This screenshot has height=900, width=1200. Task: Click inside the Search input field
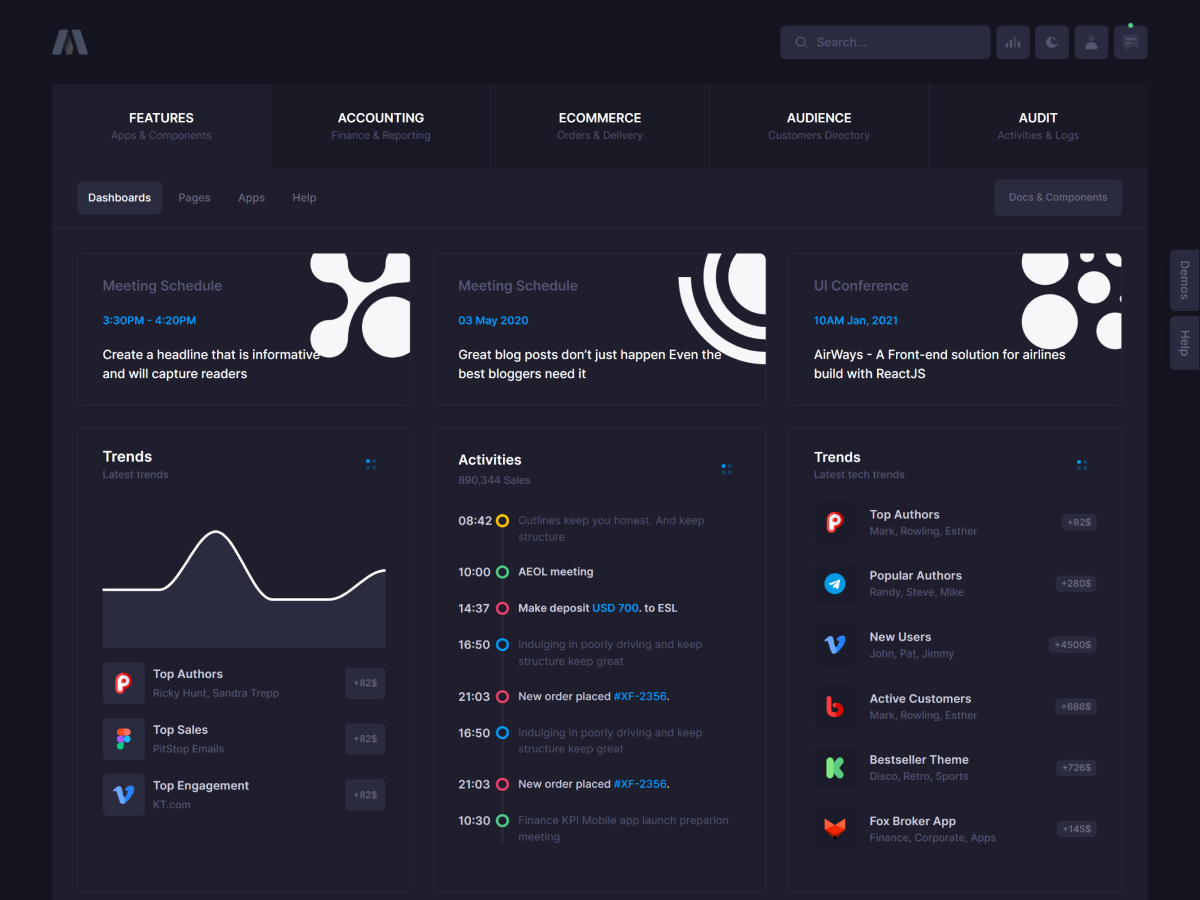pos(895,42)
